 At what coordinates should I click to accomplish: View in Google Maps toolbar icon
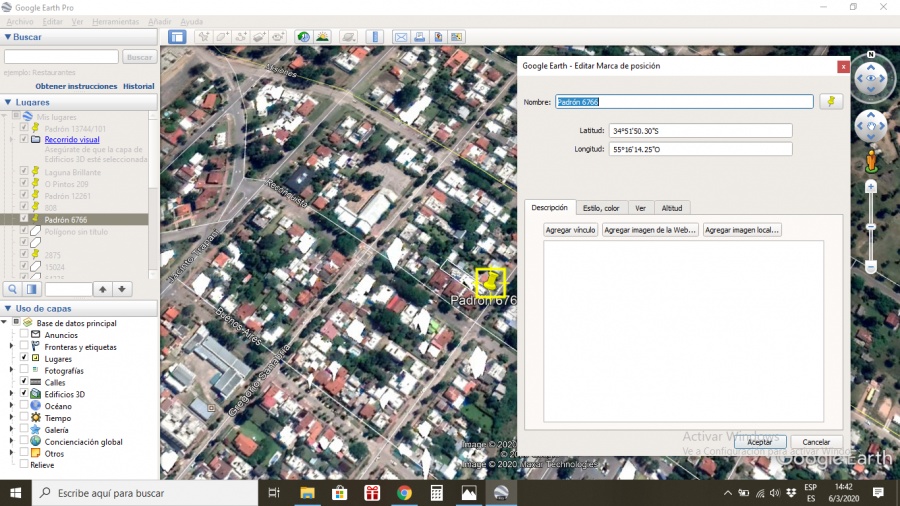point(456,37)
